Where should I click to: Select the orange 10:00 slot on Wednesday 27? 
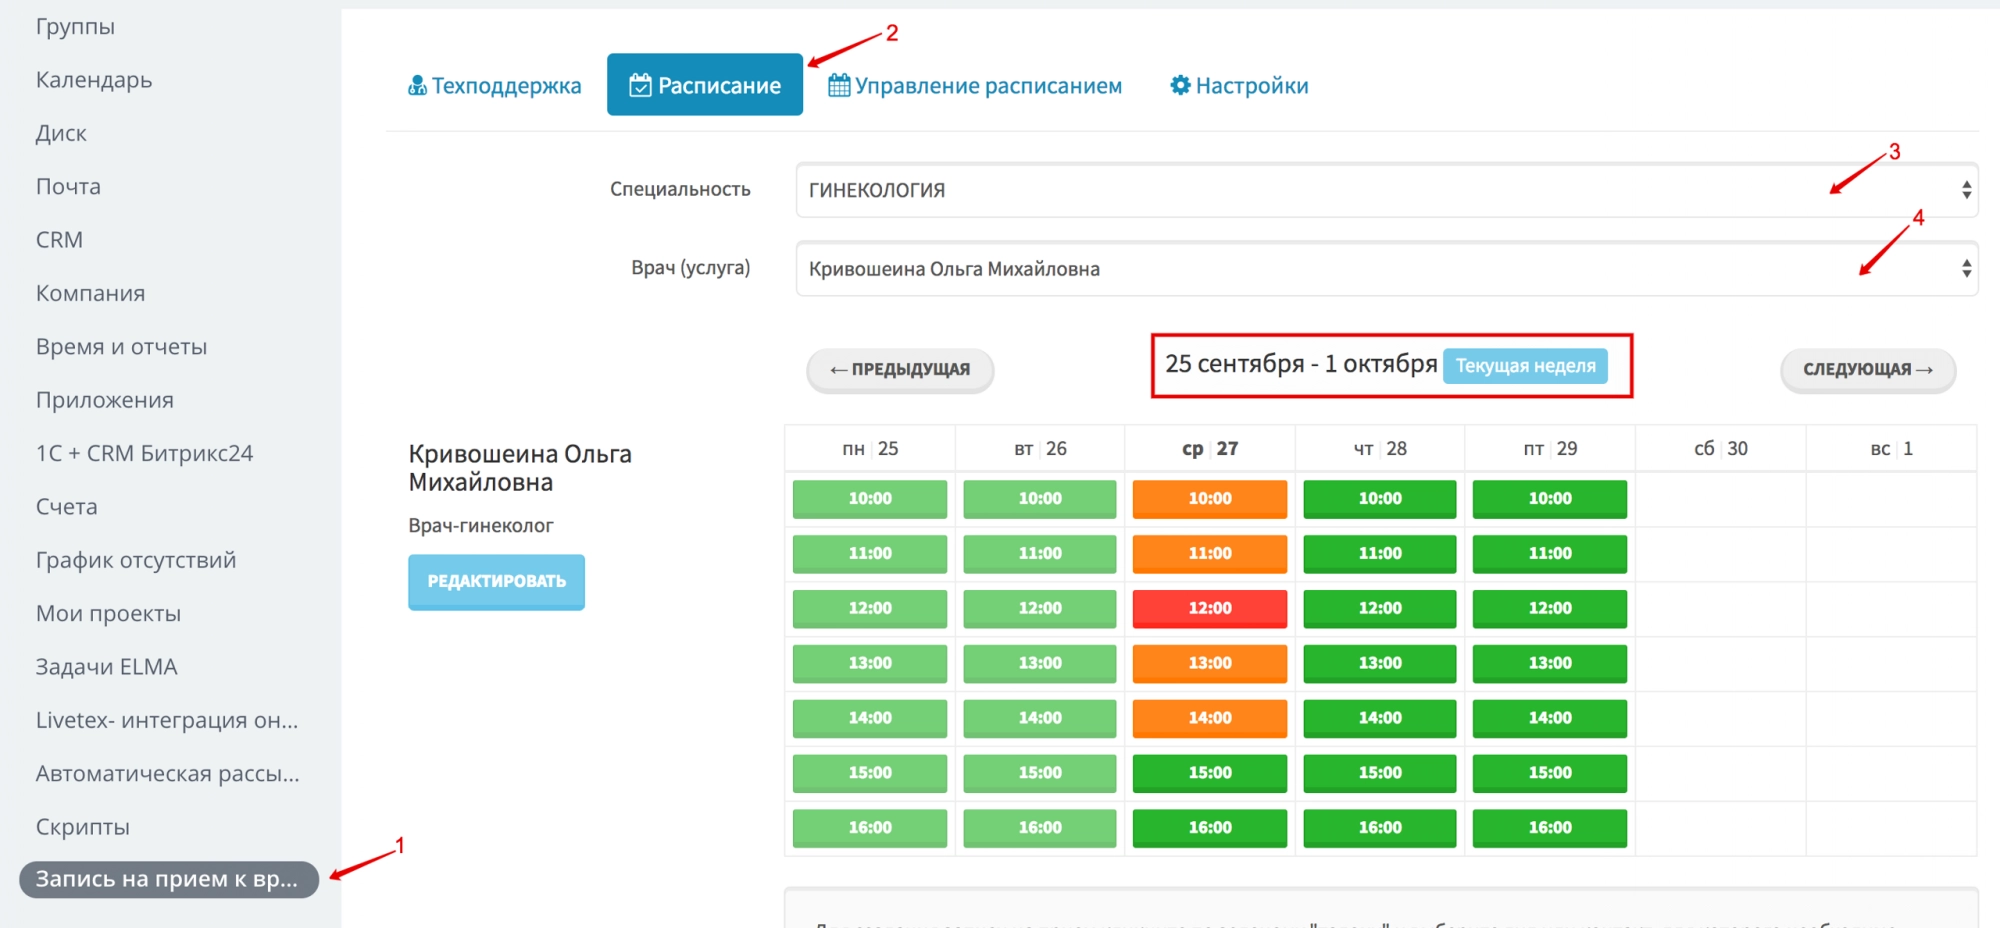(1209, 498)
